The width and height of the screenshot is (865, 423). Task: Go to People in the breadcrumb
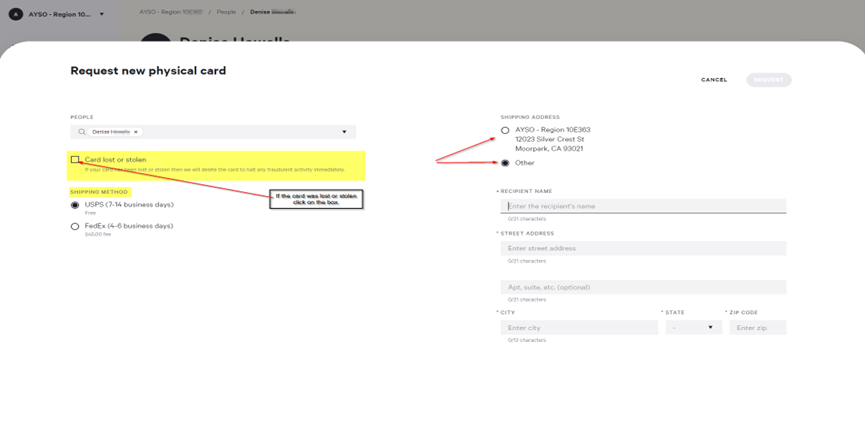[226, 12]
